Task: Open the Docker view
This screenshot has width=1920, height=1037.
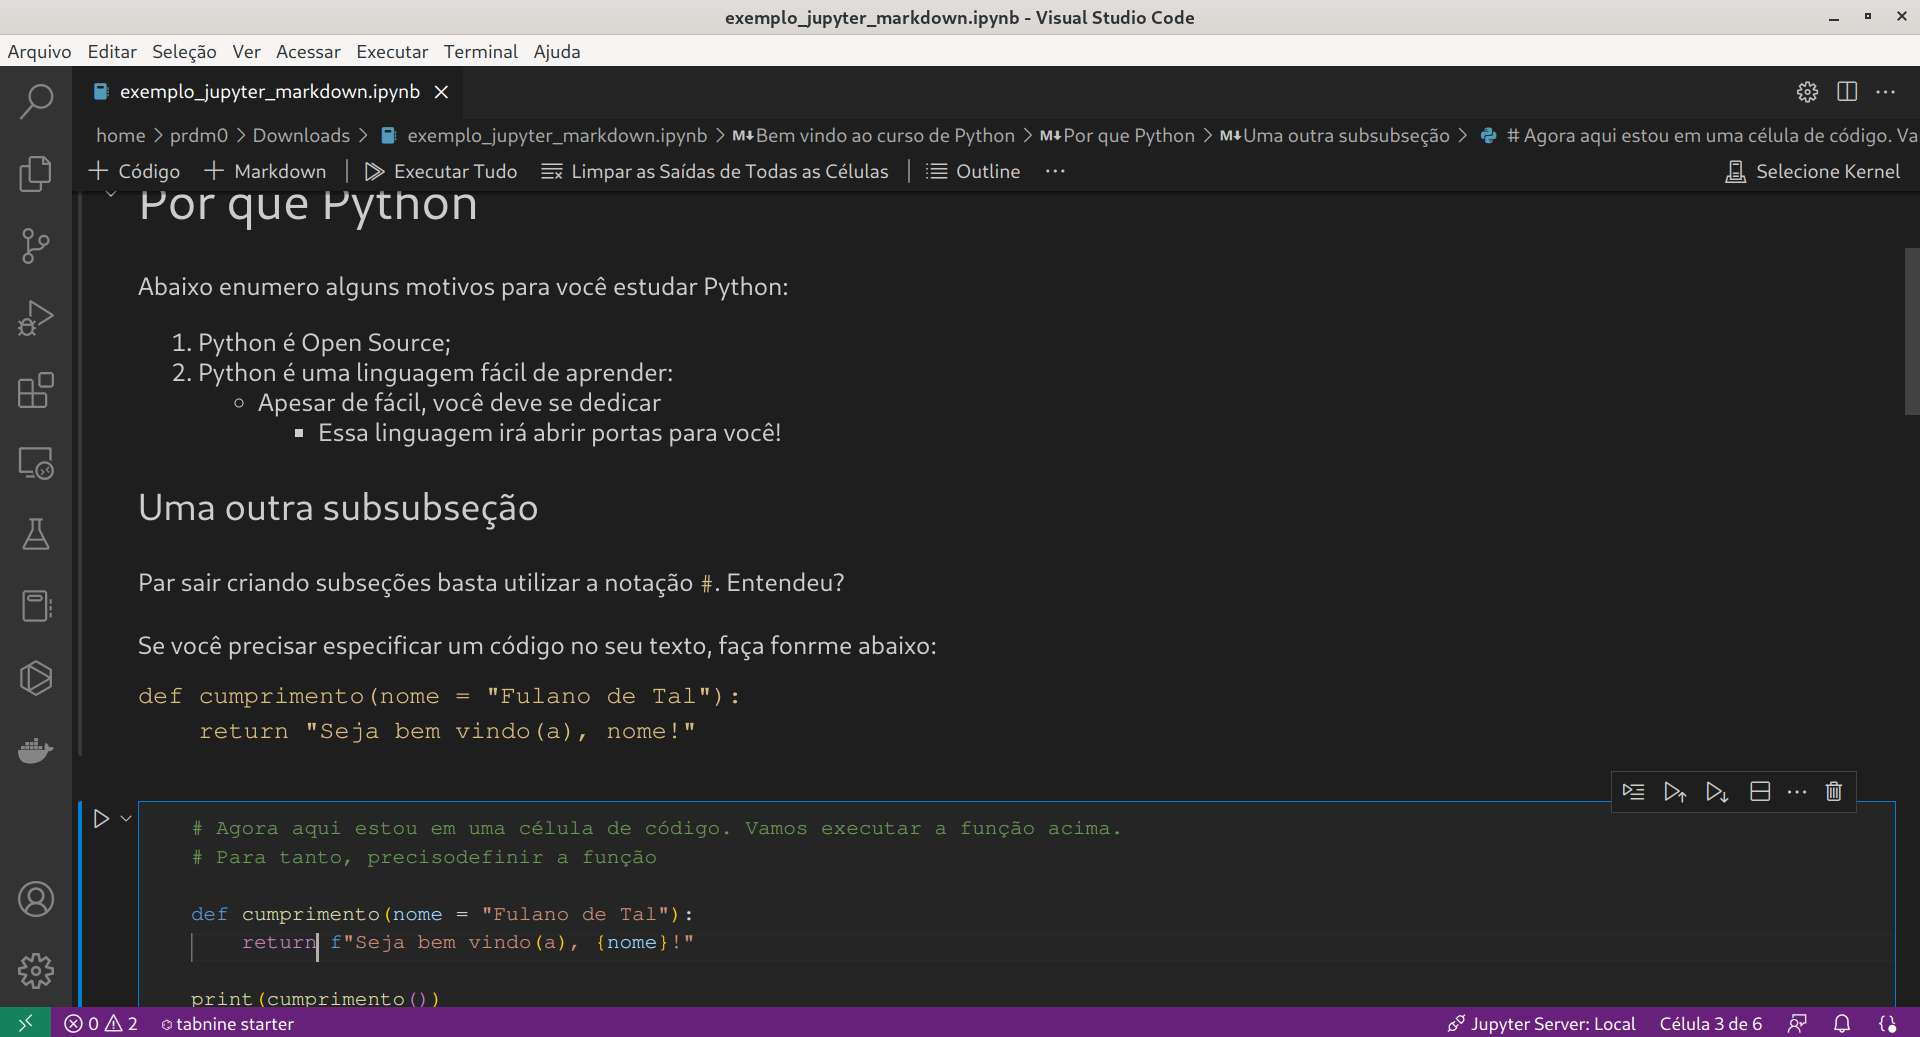Action: [36, 750]
